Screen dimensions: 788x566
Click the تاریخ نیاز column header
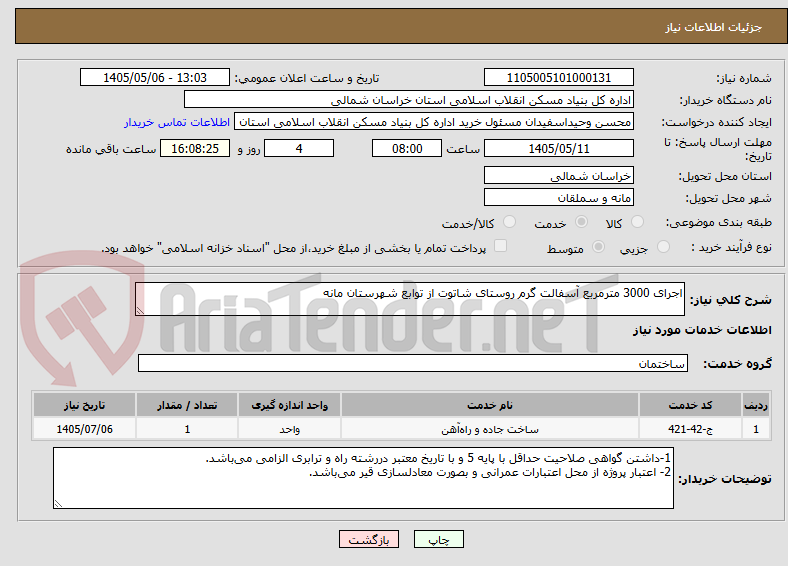84,405
